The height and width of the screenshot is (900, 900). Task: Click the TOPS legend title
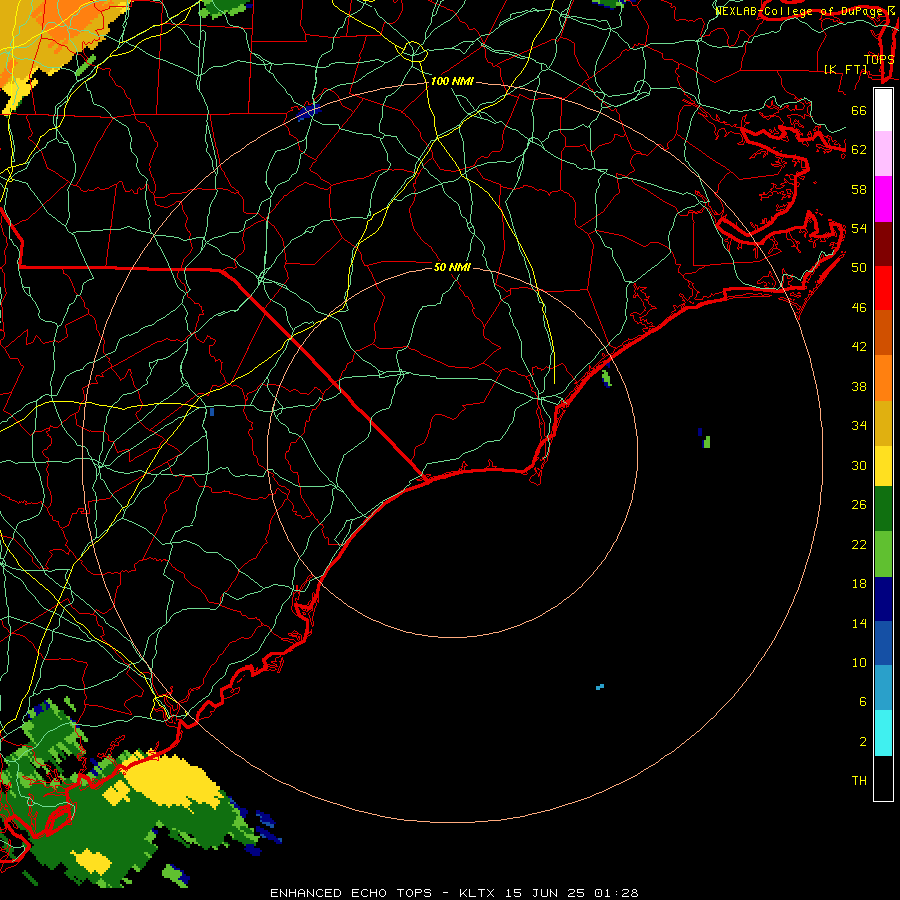pyautogui.click(x=879, y=59)
